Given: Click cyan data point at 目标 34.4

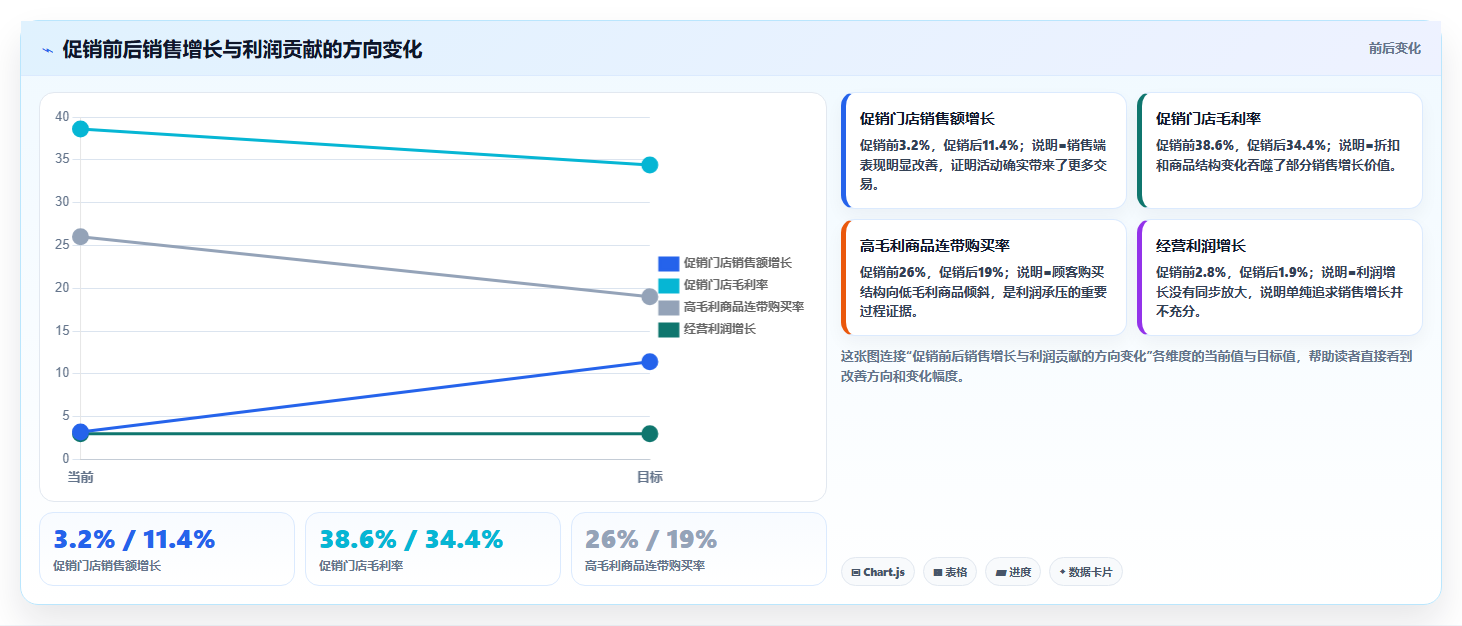Looking at the screenshot, I should click(649, 165).
